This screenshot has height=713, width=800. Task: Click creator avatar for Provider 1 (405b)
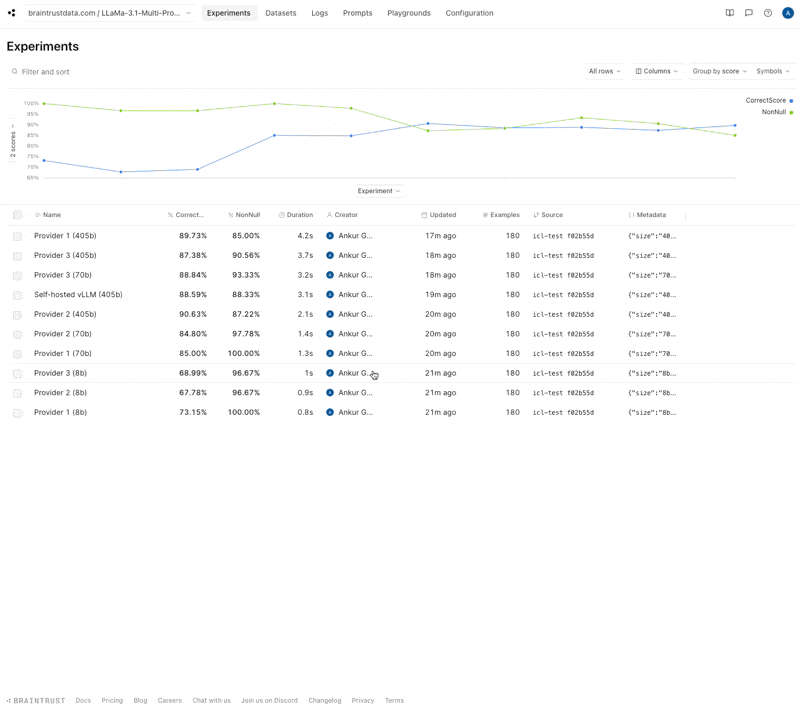(x=330, y=236)
